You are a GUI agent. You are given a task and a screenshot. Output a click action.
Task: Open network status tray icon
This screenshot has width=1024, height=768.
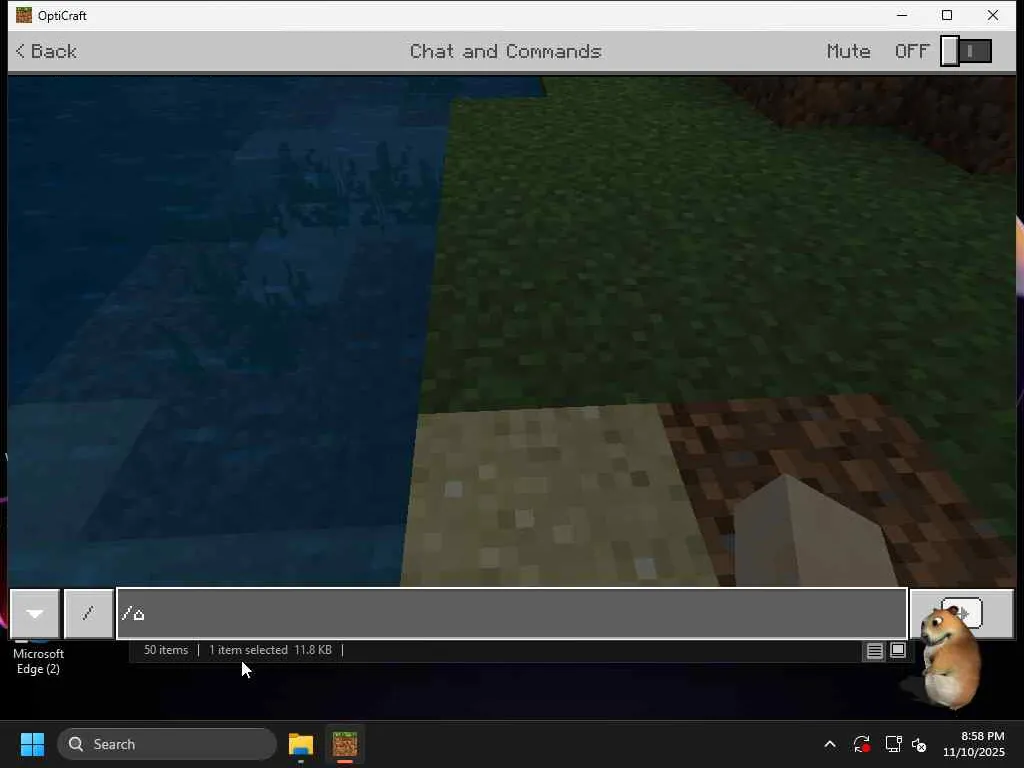[x=893, y=744]
